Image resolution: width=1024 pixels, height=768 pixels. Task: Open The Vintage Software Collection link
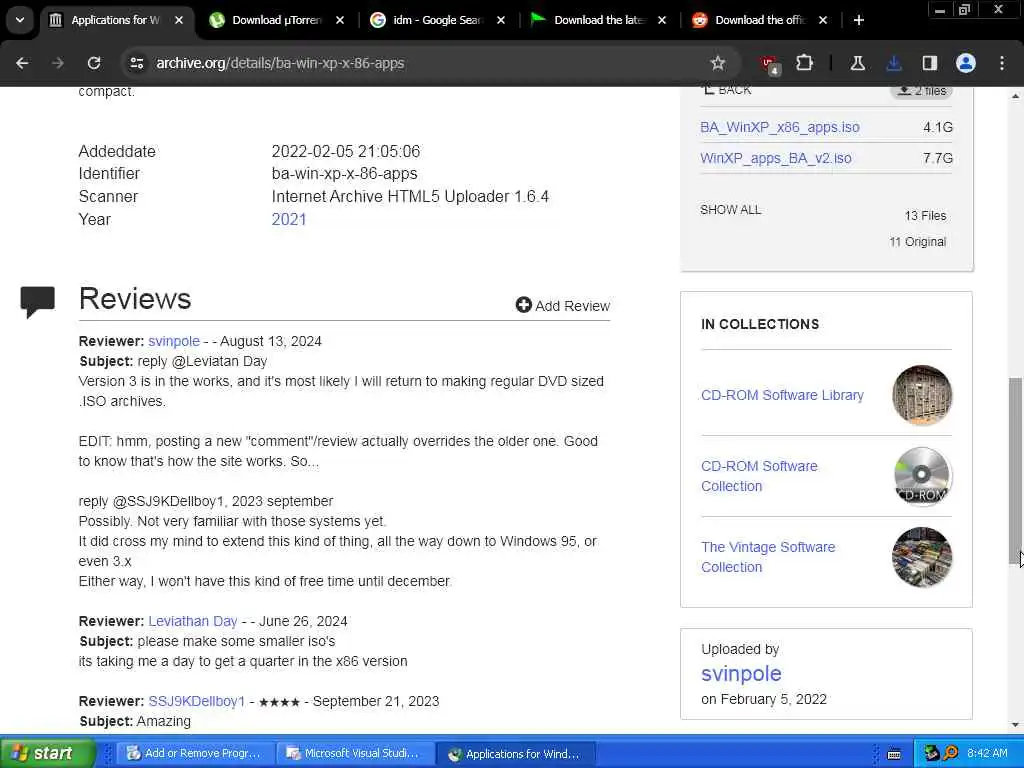coord(768,557)
